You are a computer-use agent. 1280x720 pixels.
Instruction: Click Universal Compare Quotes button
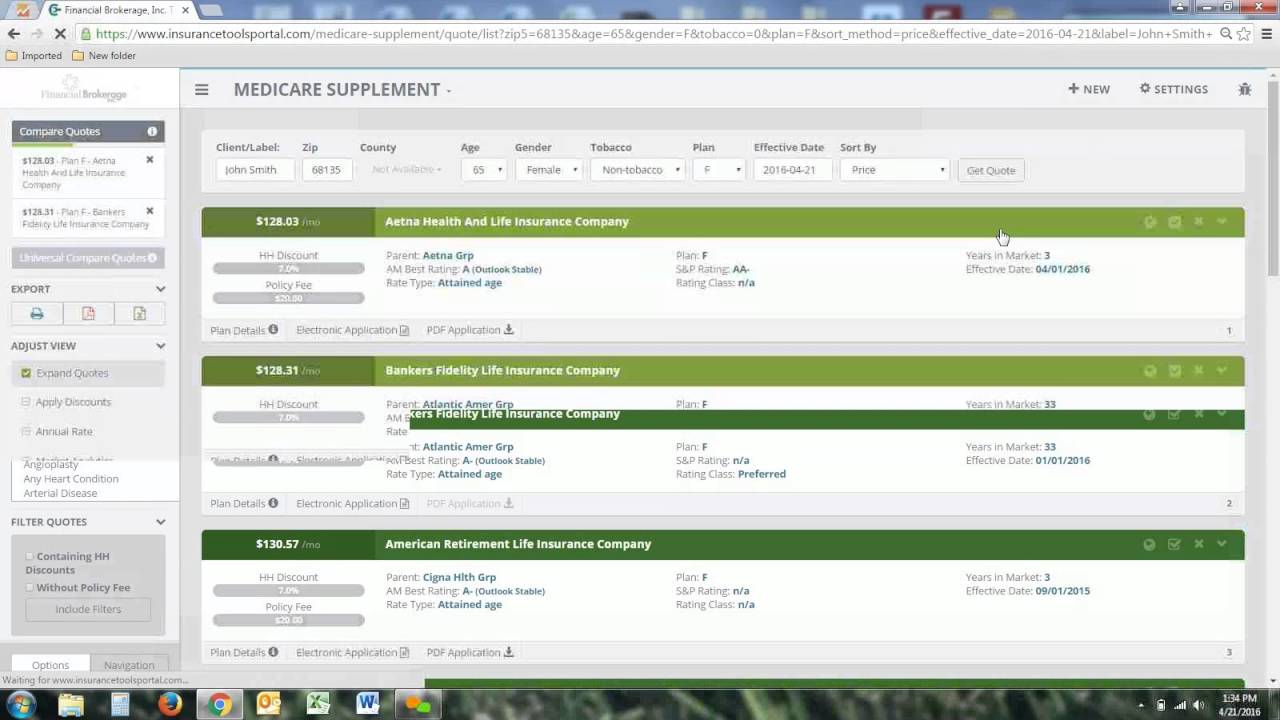(x=88, y=258)
